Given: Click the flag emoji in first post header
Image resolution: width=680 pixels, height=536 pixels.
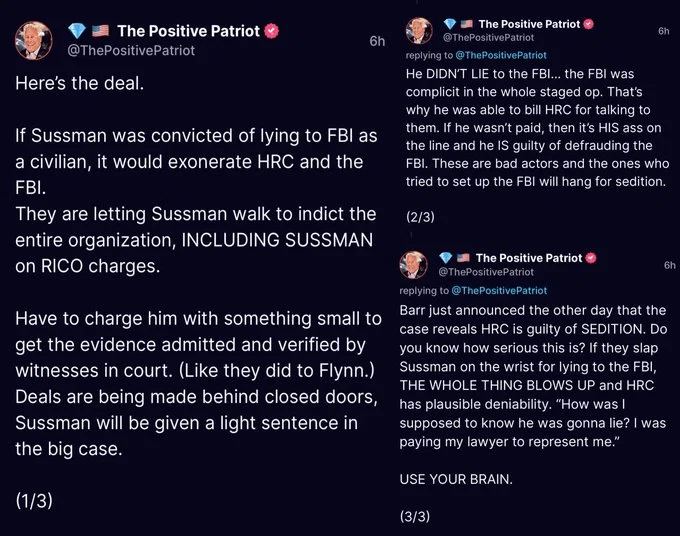Looking at the screenshot, I should pyautogui.click(x=101, y=31).
